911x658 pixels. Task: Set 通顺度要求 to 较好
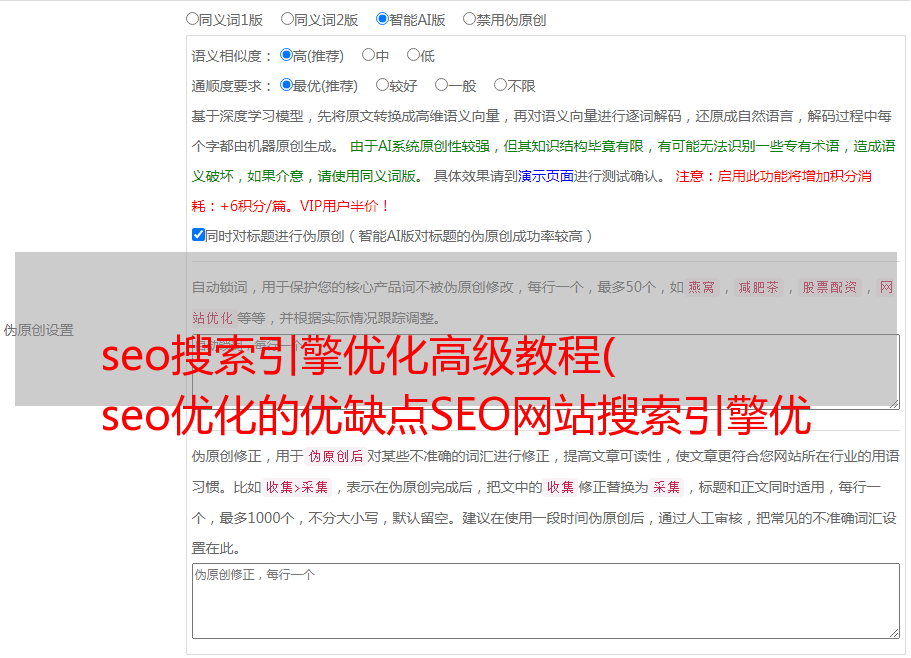click(382, 85)
